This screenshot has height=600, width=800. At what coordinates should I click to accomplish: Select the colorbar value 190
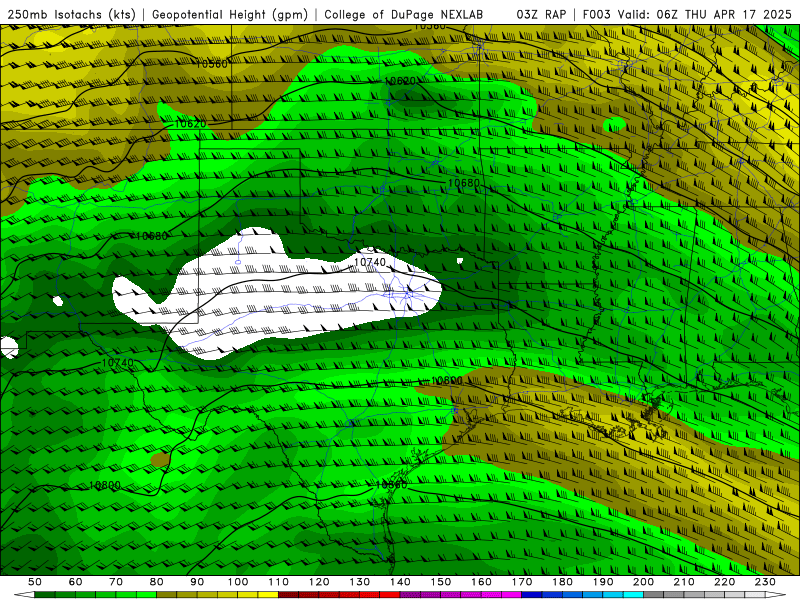tap(603, 582)
